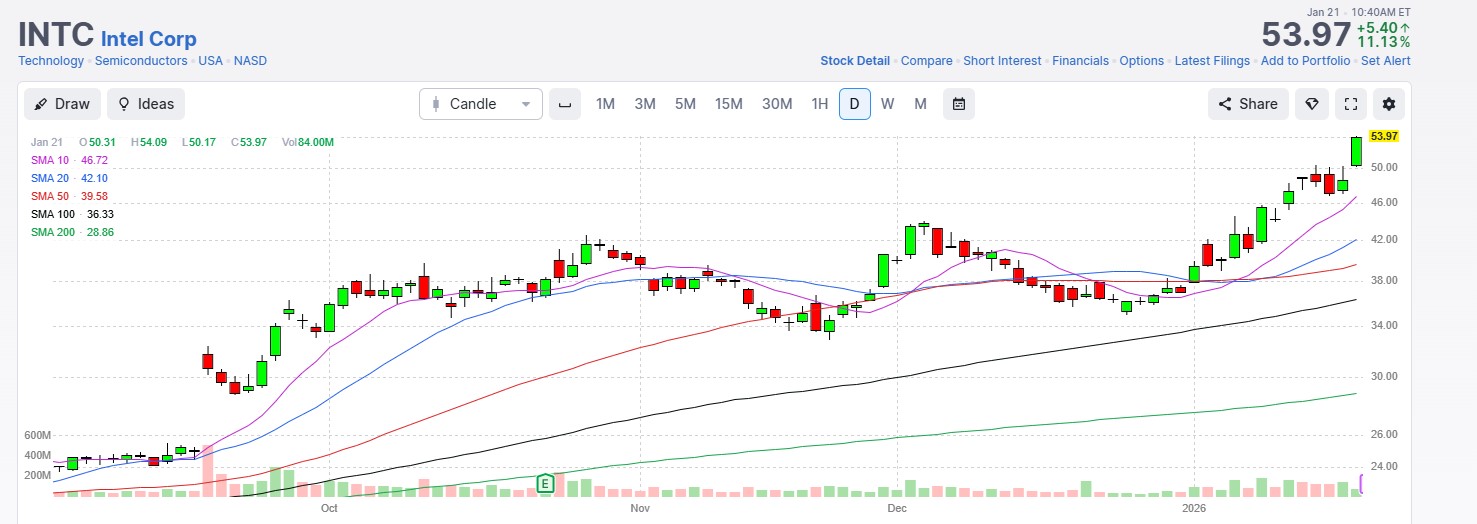Click the diamond premium icon
This screenshot has width=1477, height=524.
pyautogui.click(x=1312, y=104)
